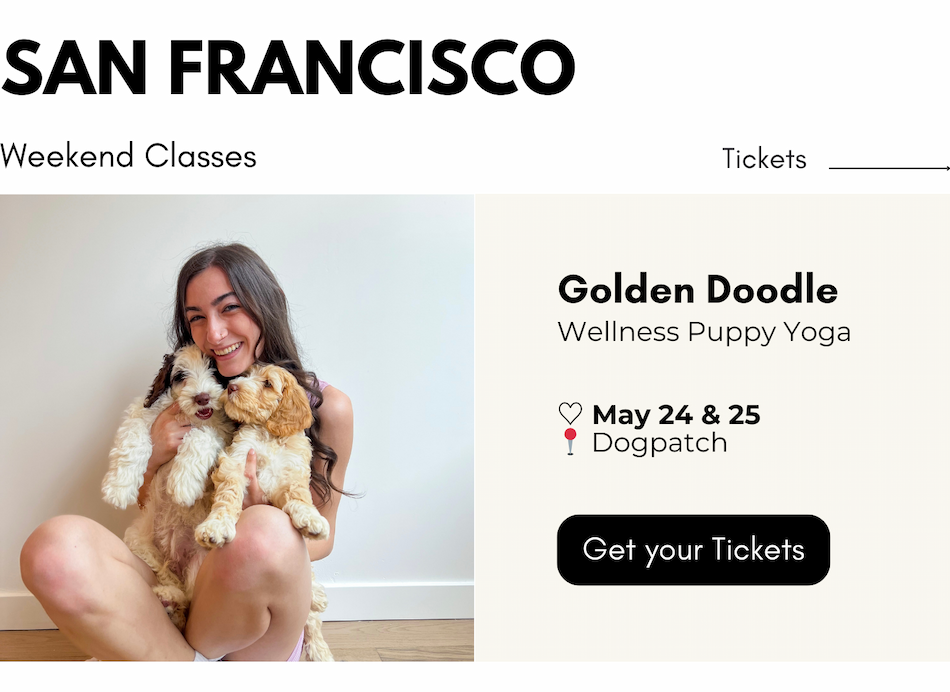The image size is (950, 692).
Task: Click the long arrow beside Tickets
Action: pyautogui.click(x=888, y=168)
